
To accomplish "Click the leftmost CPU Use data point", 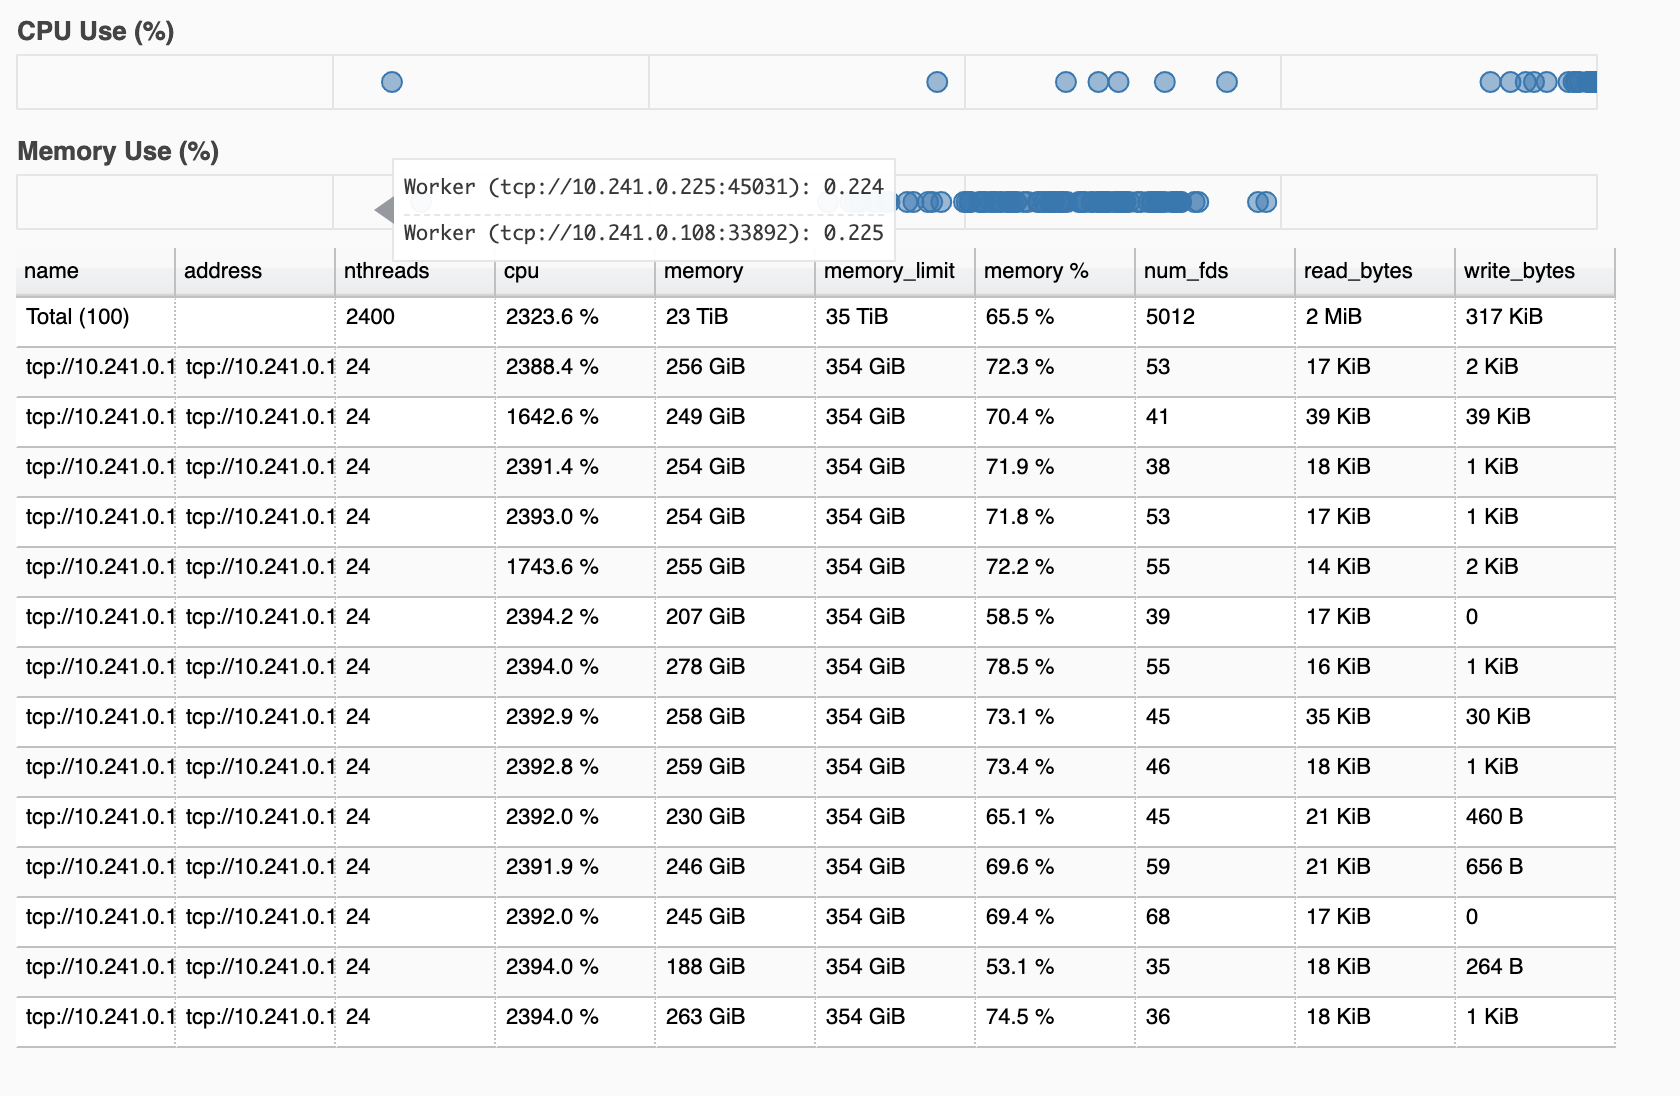I will coord(392,82).
